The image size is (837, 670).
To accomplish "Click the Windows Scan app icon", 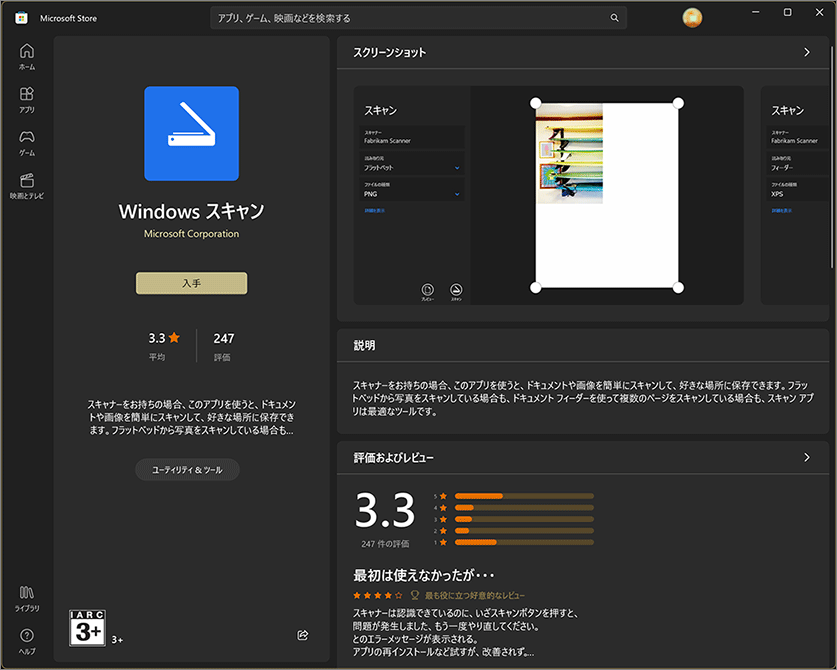I will [x=192, y=133].
